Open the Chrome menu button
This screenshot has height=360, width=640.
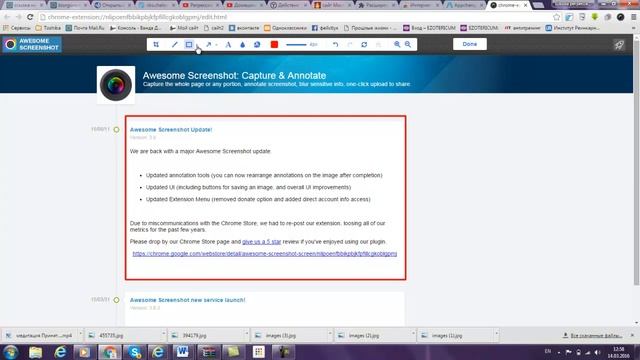pos(633,17)
